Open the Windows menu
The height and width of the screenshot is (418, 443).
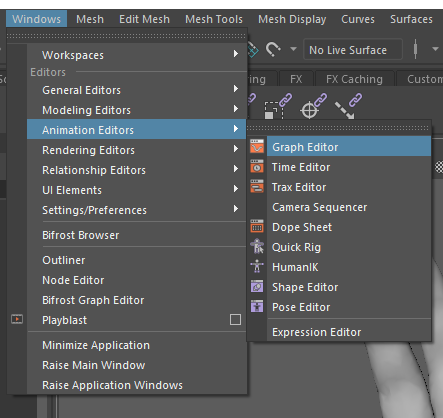tap(36, 19)
